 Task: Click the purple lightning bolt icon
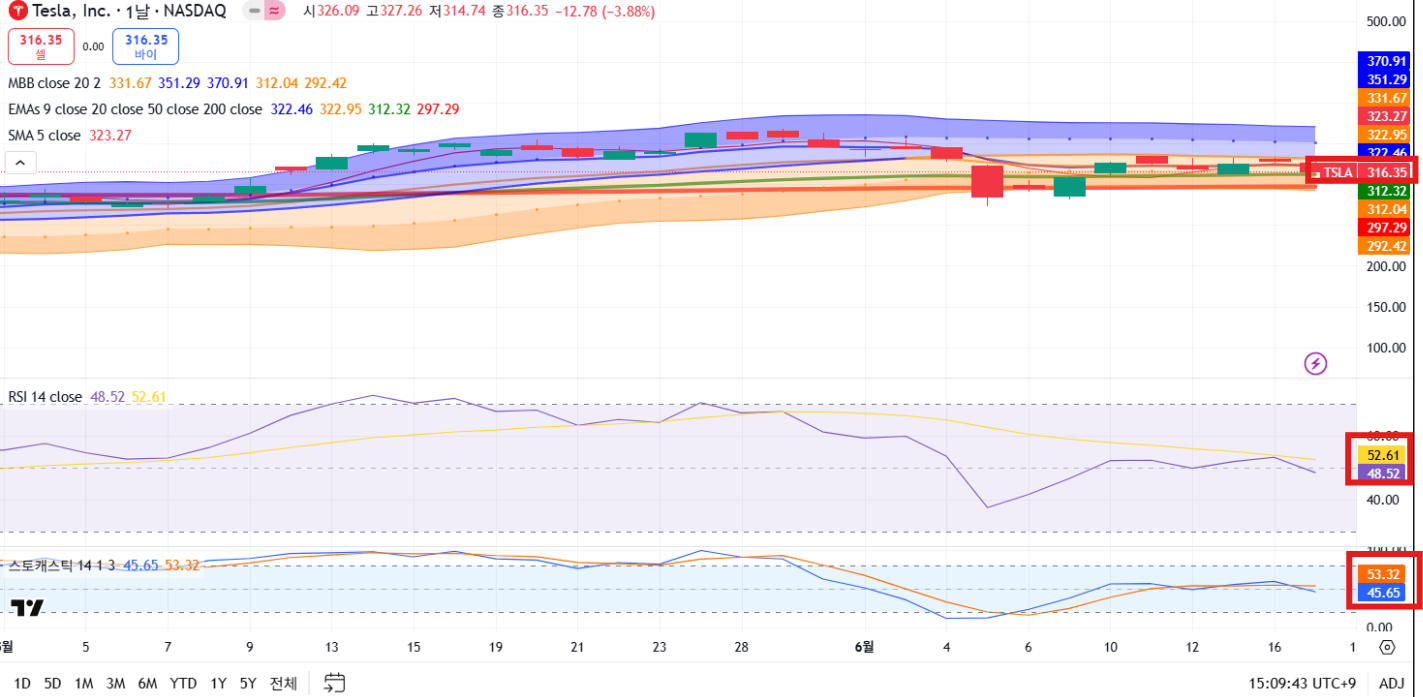click(1315, 364)
